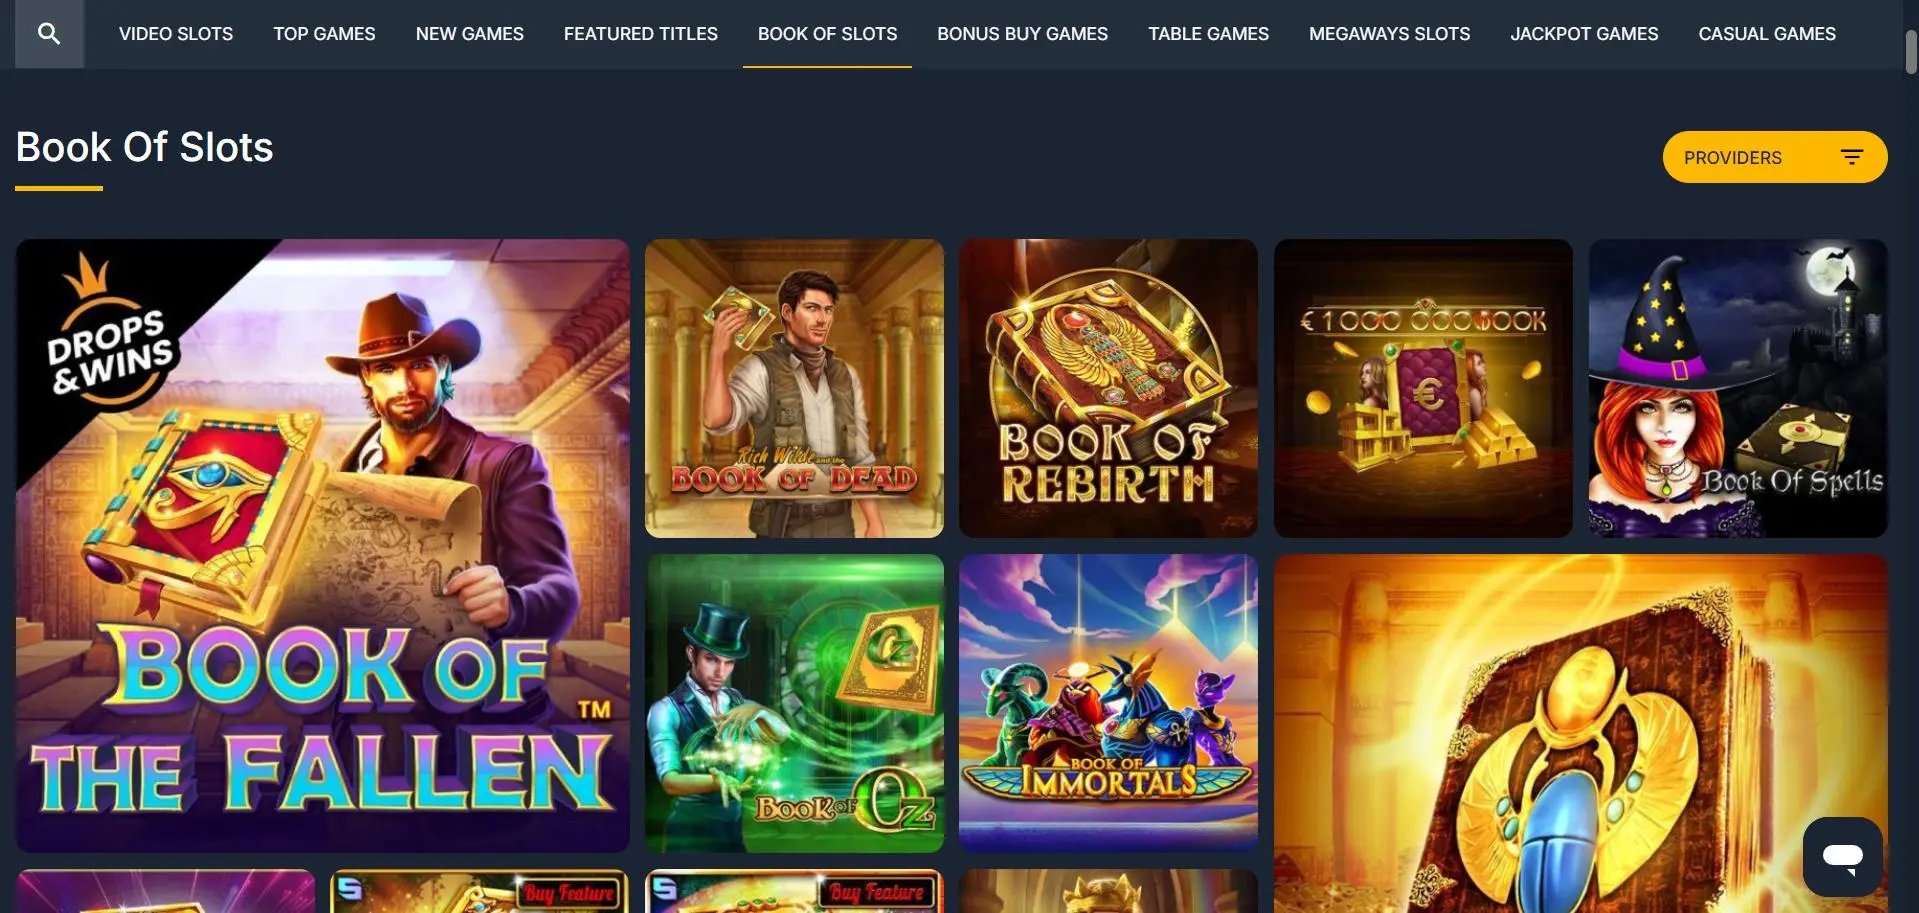Open the Providers filter dropdown
The width and height of the screenshot is (1919, 913).
[x=1774, y=157]
